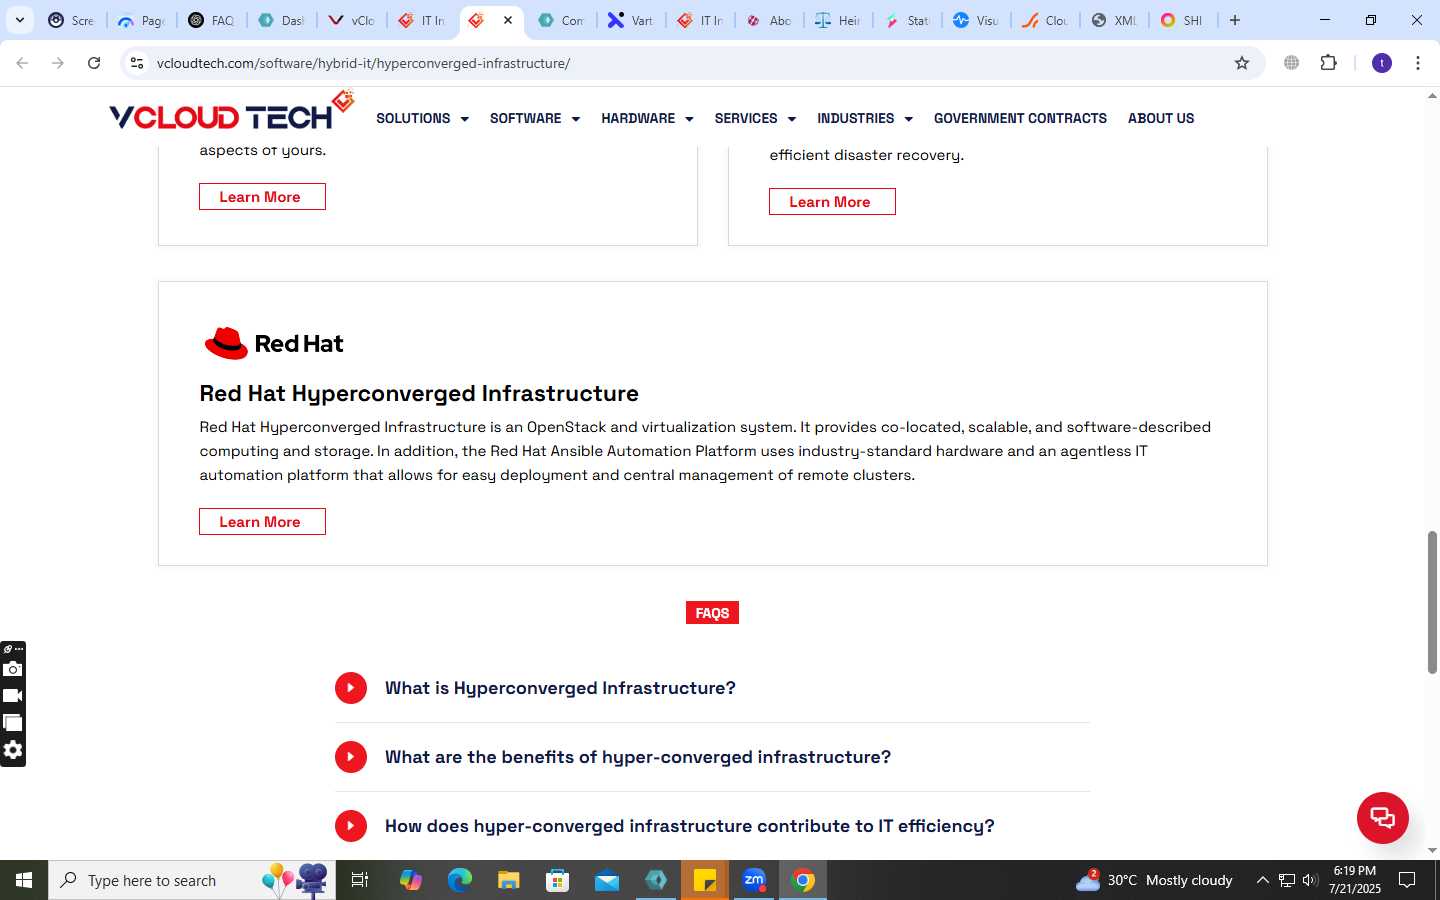Switch to the Visu browser tab
The height and width of the screenshot is (900, 1440).
click(975, 20)
